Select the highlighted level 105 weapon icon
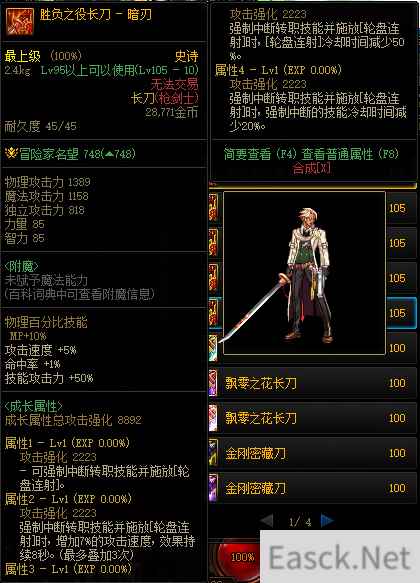The image size is (420, 583). [x=215, y=313]
